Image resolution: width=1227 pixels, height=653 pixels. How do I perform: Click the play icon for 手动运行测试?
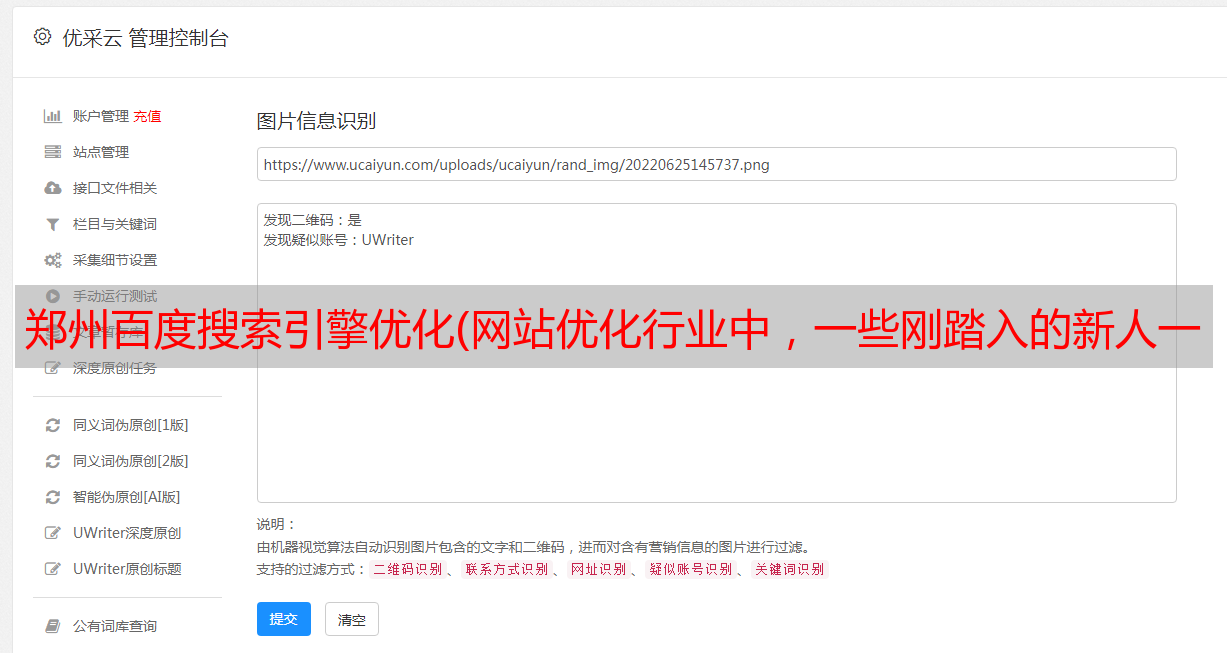53,296
